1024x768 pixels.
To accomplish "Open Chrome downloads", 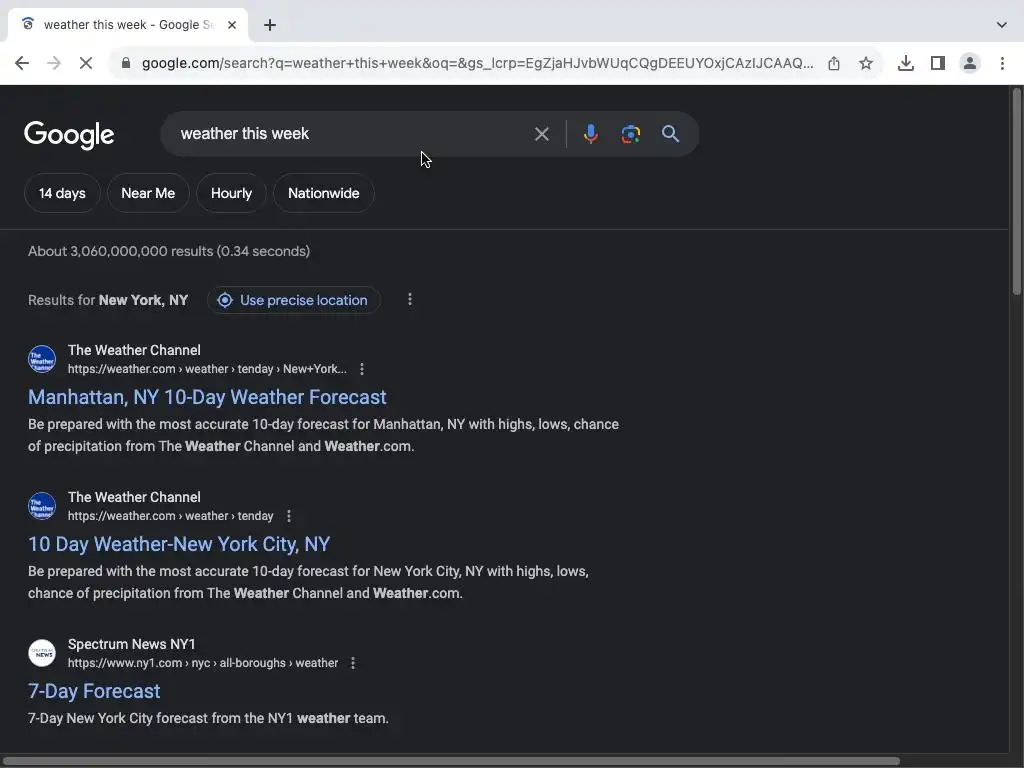I will pyautogui.click(x=906, y=63).
